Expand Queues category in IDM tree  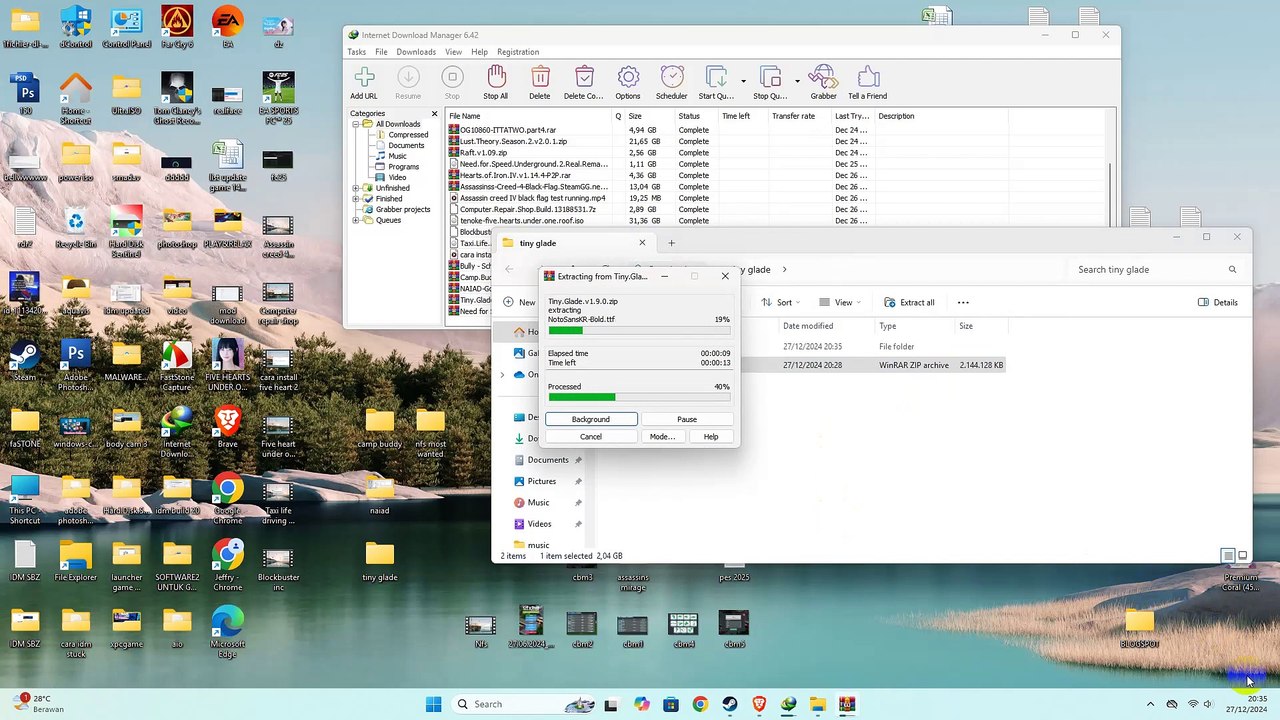[355, 220]
